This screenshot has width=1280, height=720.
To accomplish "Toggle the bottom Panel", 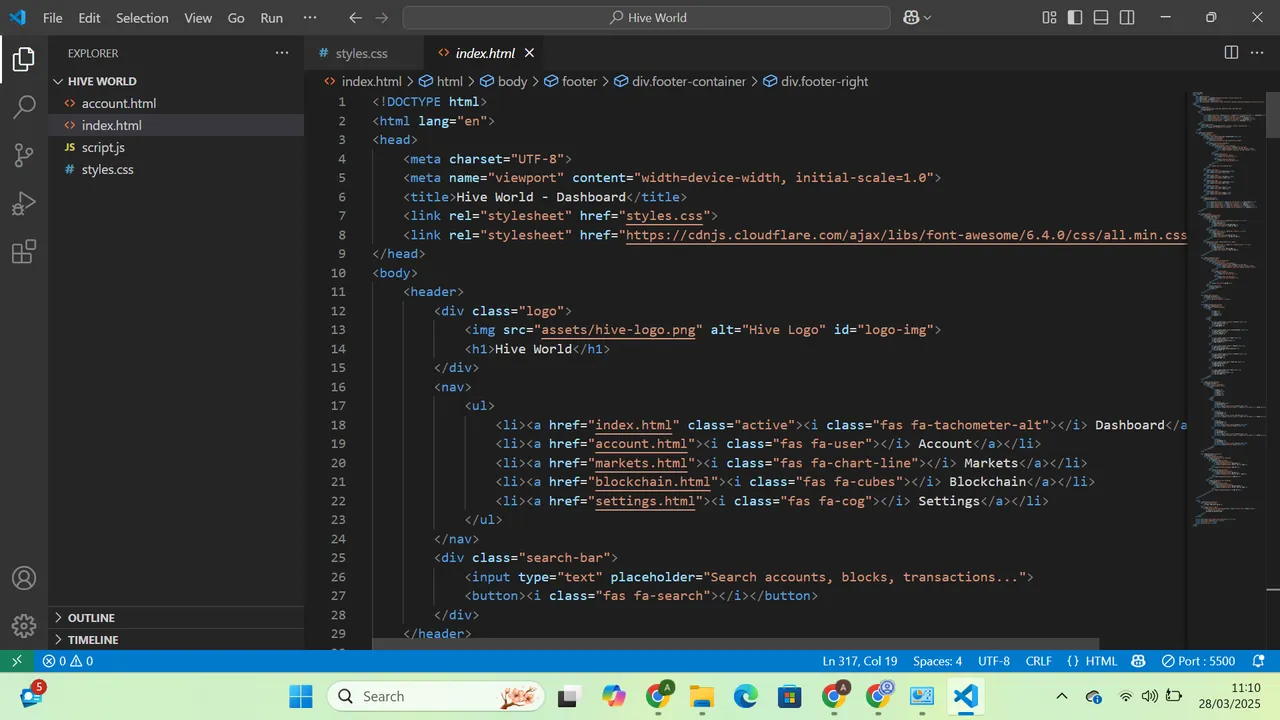I will coord(1101,18).
